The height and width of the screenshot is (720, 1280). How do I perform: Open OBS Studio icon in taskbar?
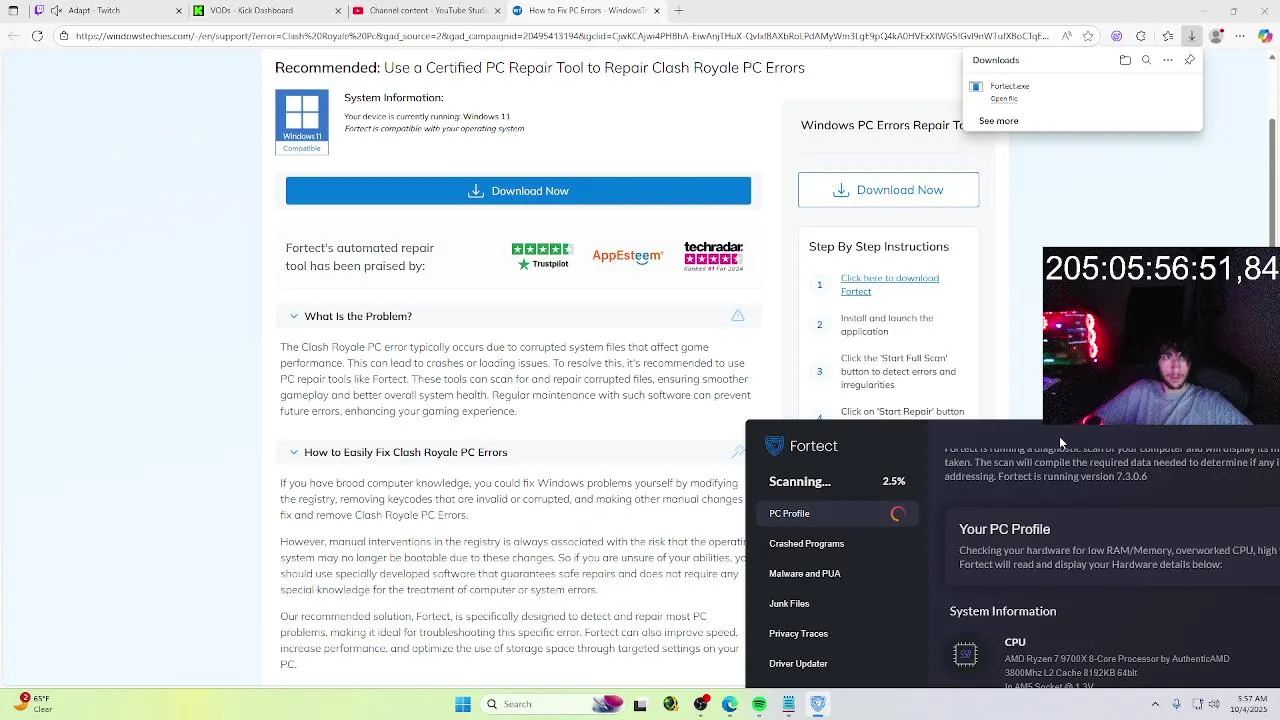(x=700, y=704)
